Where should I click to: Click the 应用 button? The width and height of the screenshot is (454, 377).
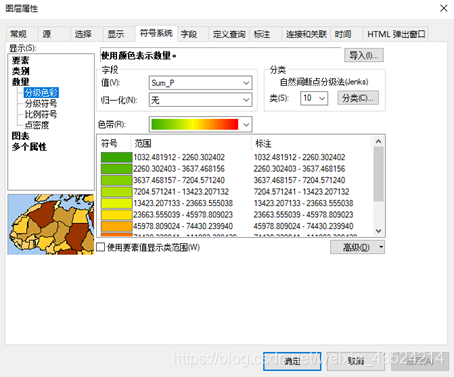[420, 361]
